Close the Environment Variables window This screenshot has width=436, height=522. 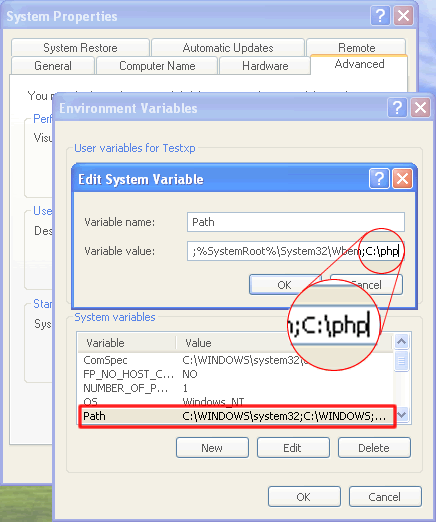click(421, 108)
